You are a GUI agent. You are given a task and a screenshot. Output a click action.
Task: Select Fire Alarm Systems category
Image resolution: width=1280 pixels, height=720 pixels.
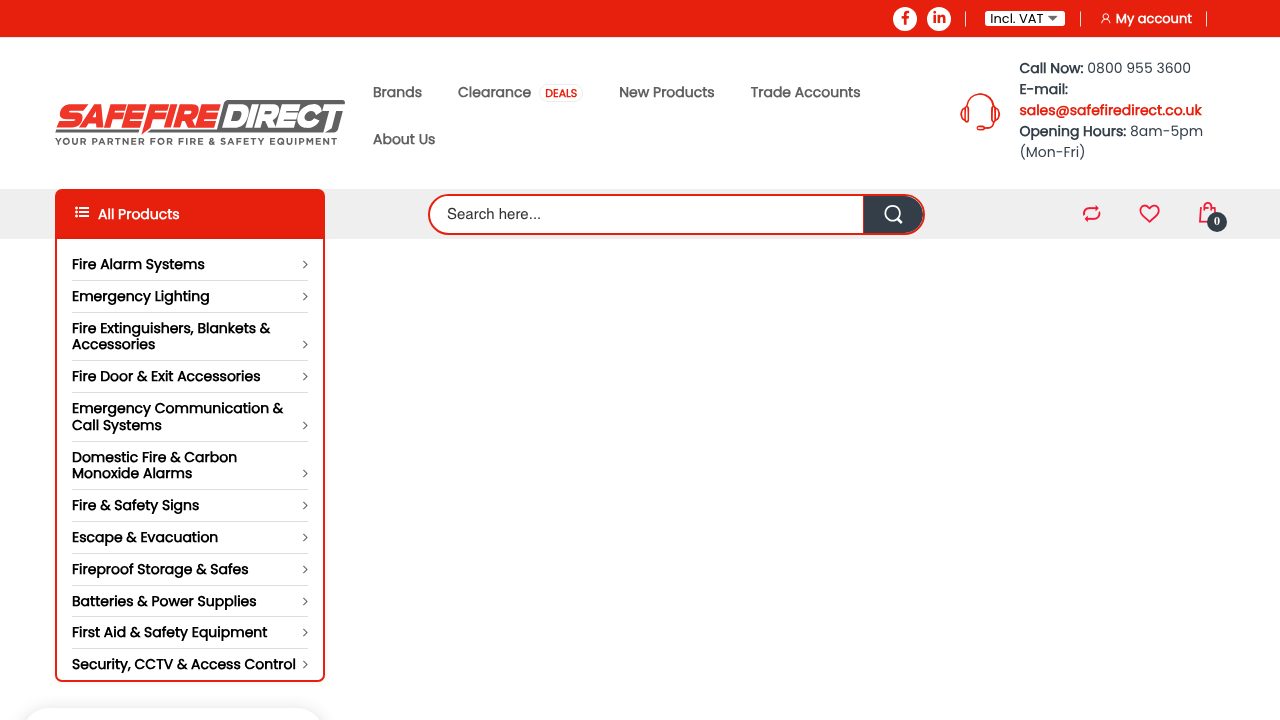[138, 264]
